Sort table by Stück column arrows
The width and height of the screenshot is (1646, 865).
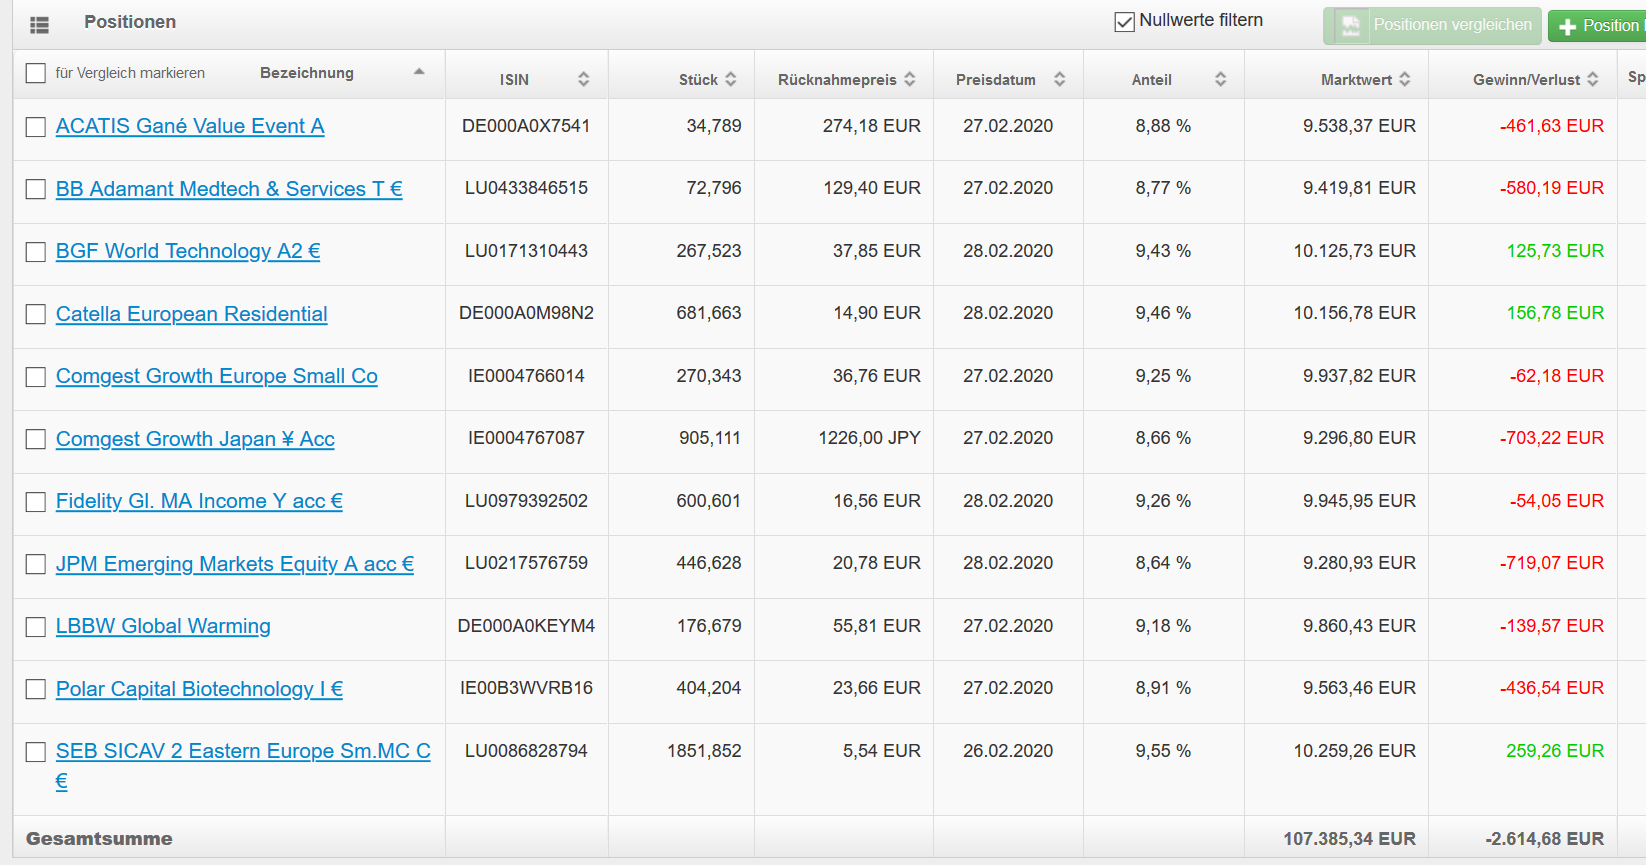[731, 79]
